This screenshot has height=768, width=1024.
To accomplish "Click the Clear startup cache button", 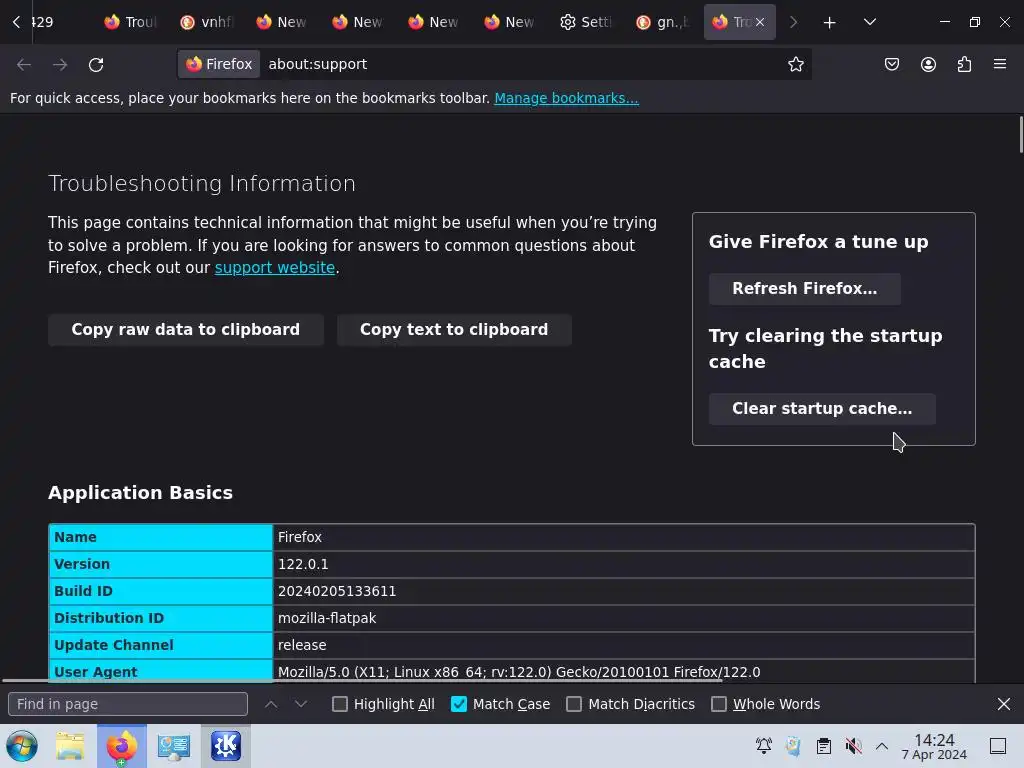I will coord(822,409).
